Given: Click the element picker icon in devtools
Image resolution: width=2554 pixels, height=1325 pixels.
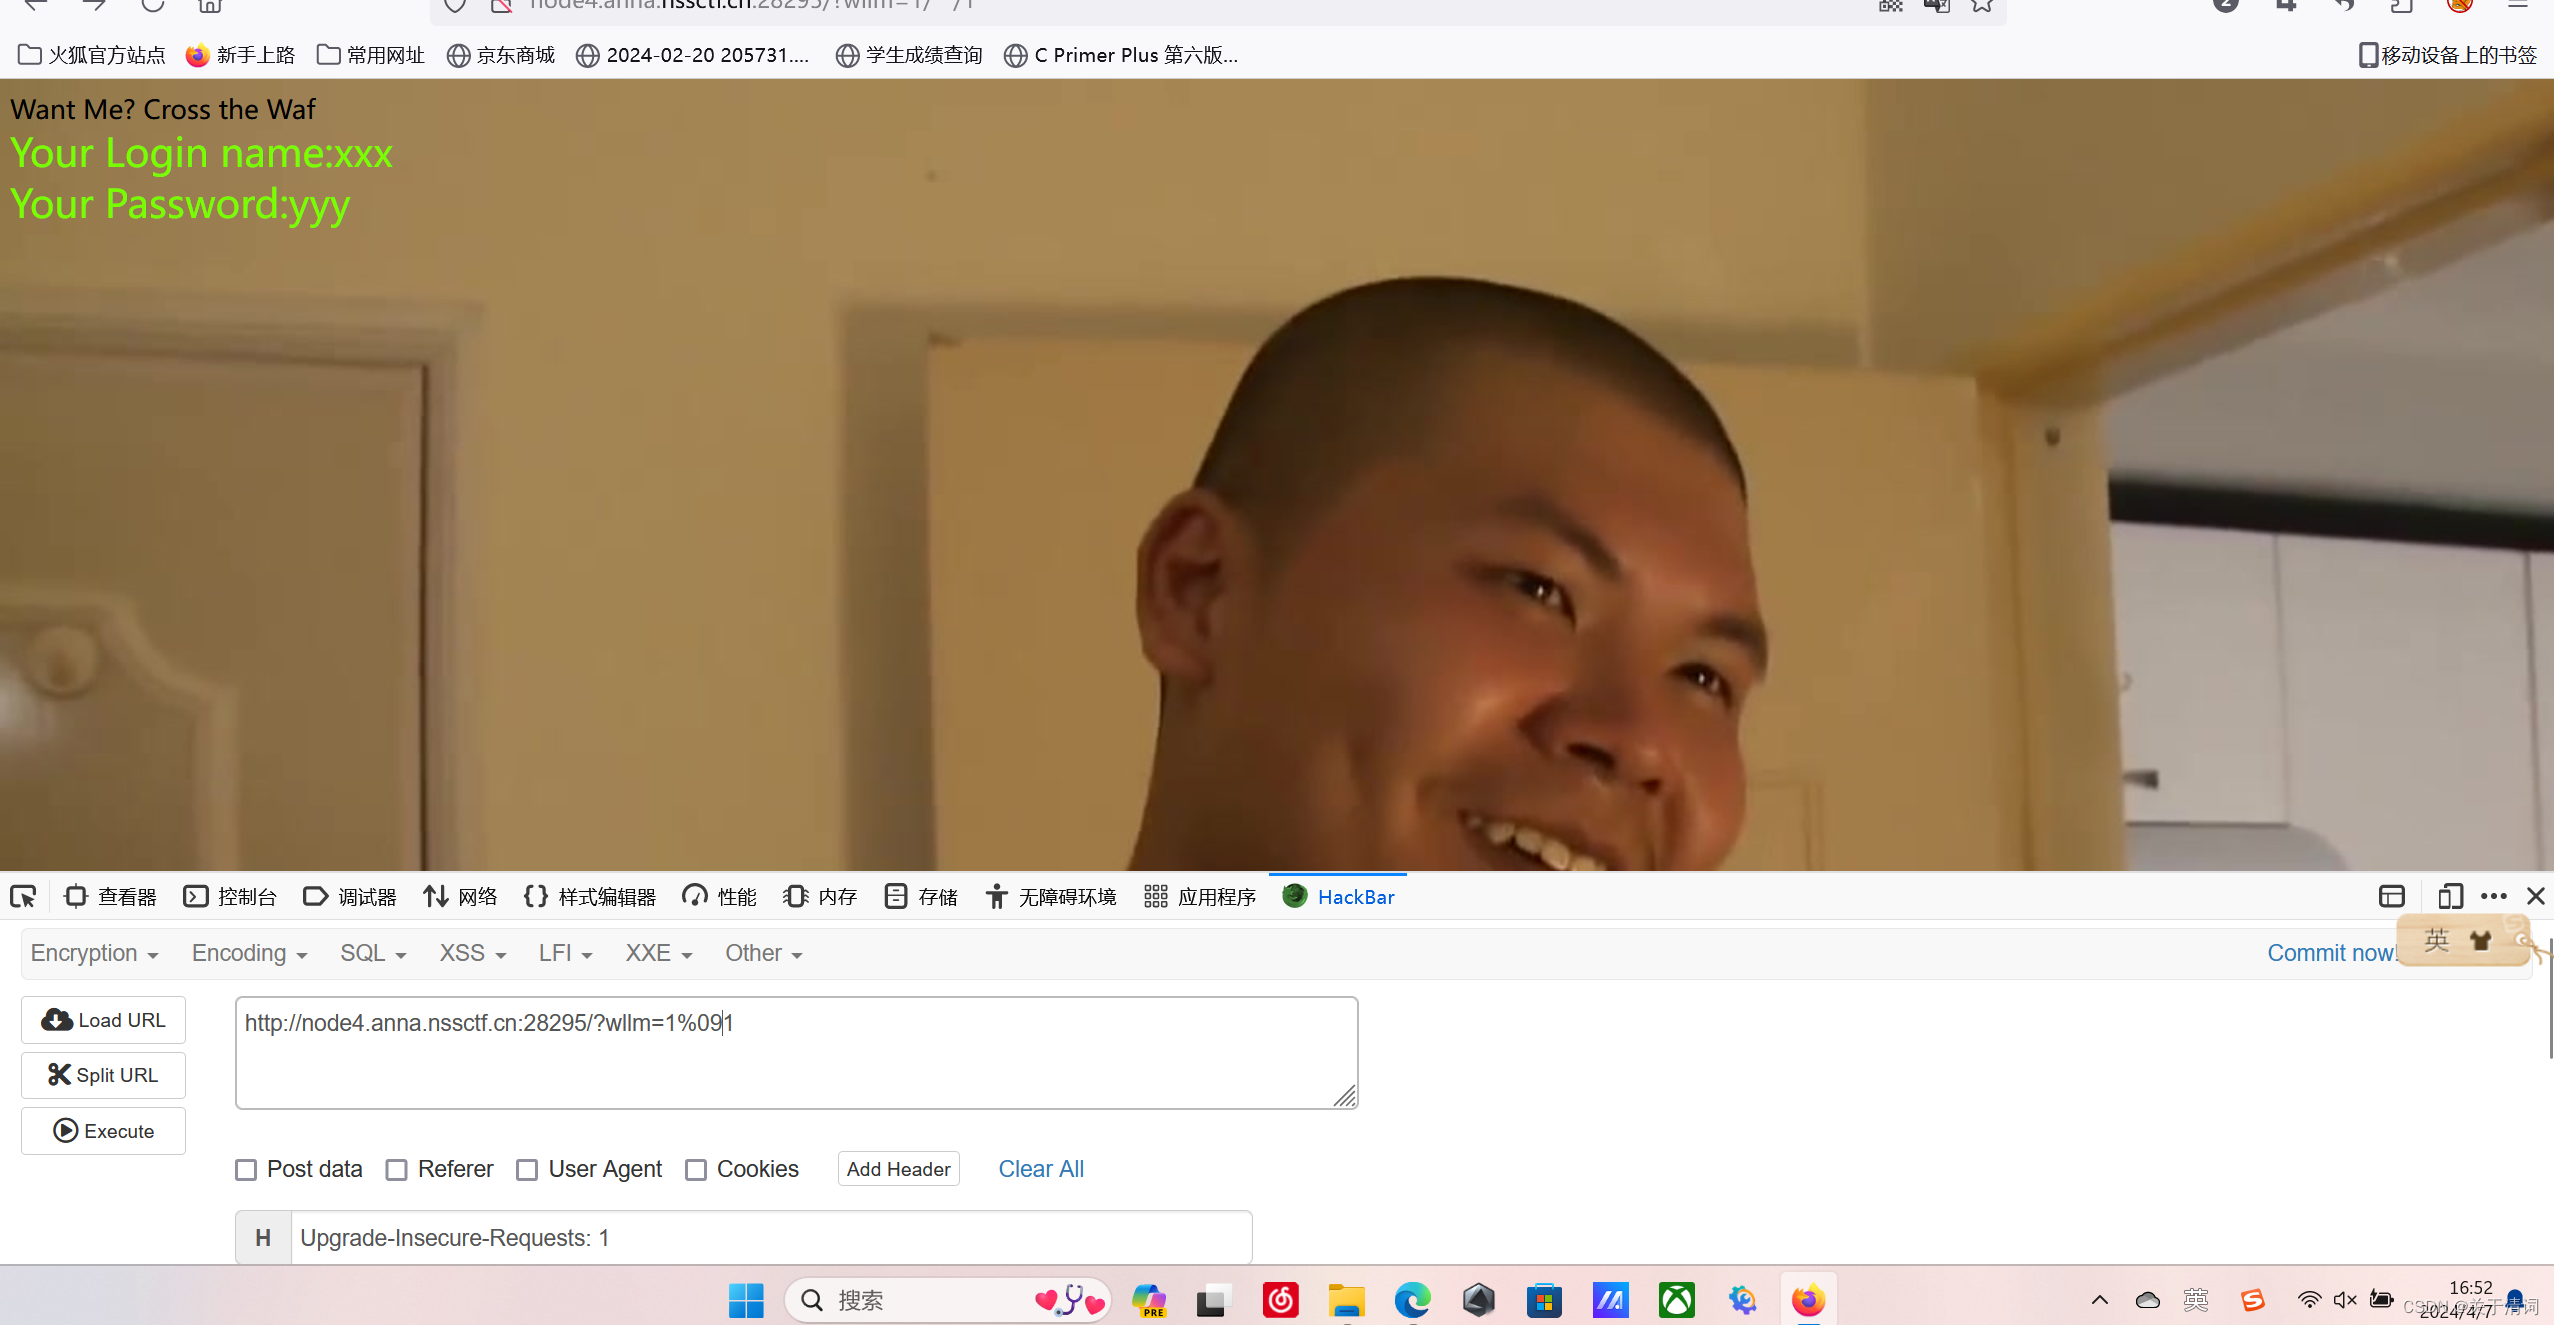Looking at the screenshot, I should (x=23, y=896).
